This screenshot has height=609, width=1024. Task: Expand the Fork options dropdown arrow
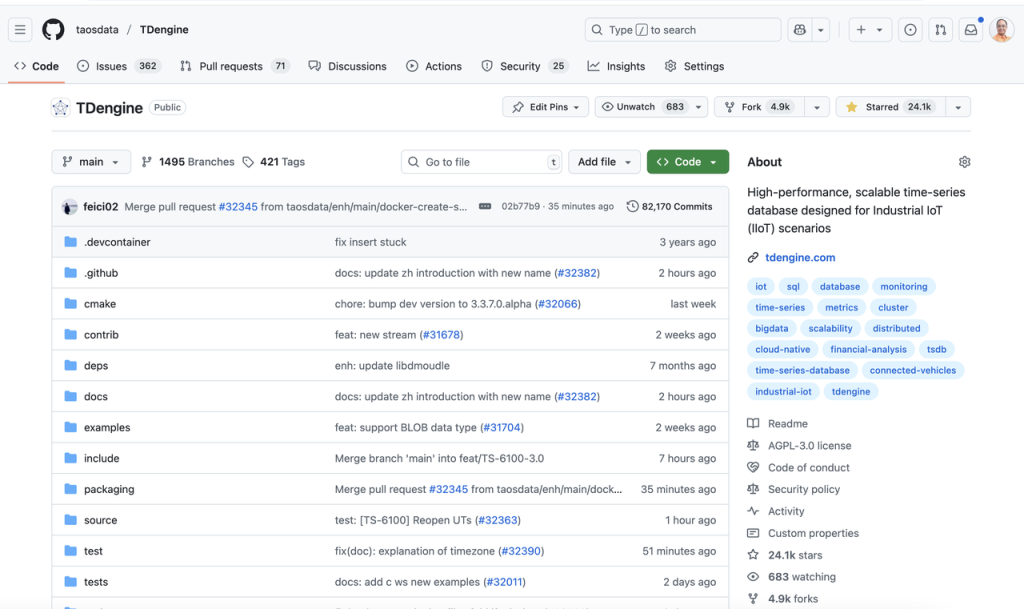click(817, 107)
